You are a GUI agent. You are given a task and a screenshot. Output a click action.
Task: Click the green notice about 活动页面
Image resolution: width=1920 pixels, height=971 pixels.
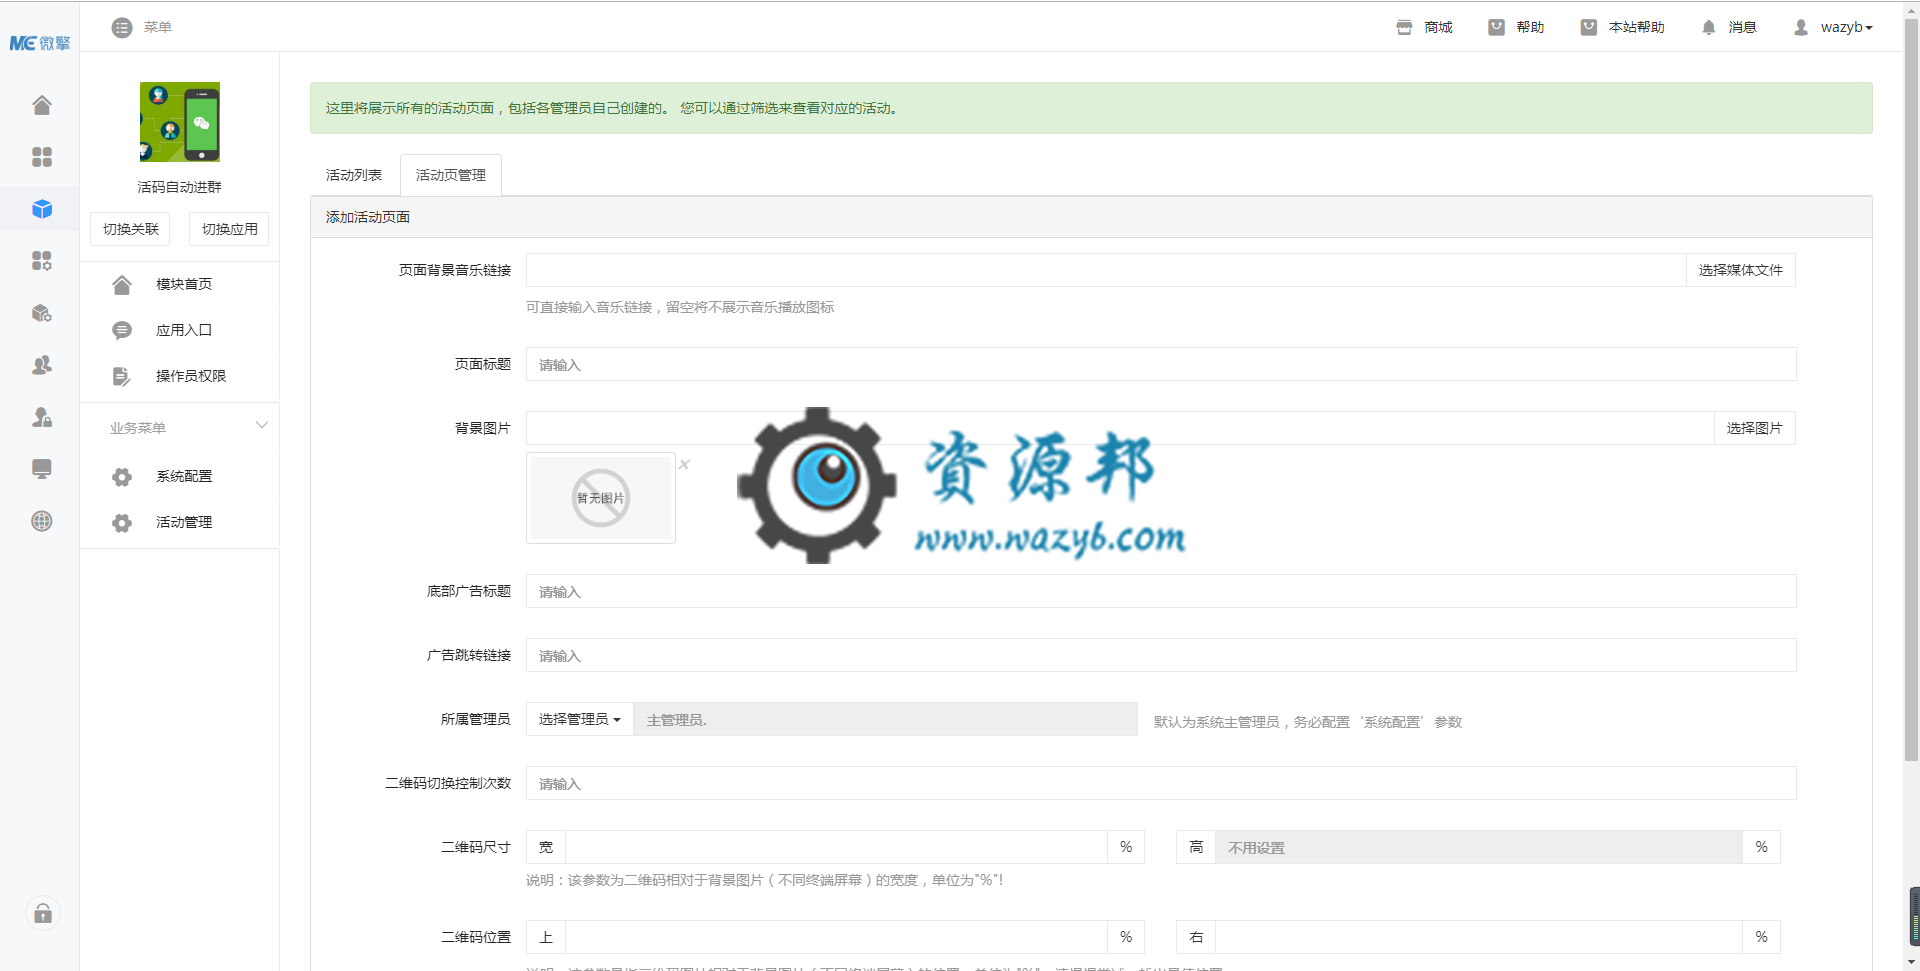(1091, 108)
